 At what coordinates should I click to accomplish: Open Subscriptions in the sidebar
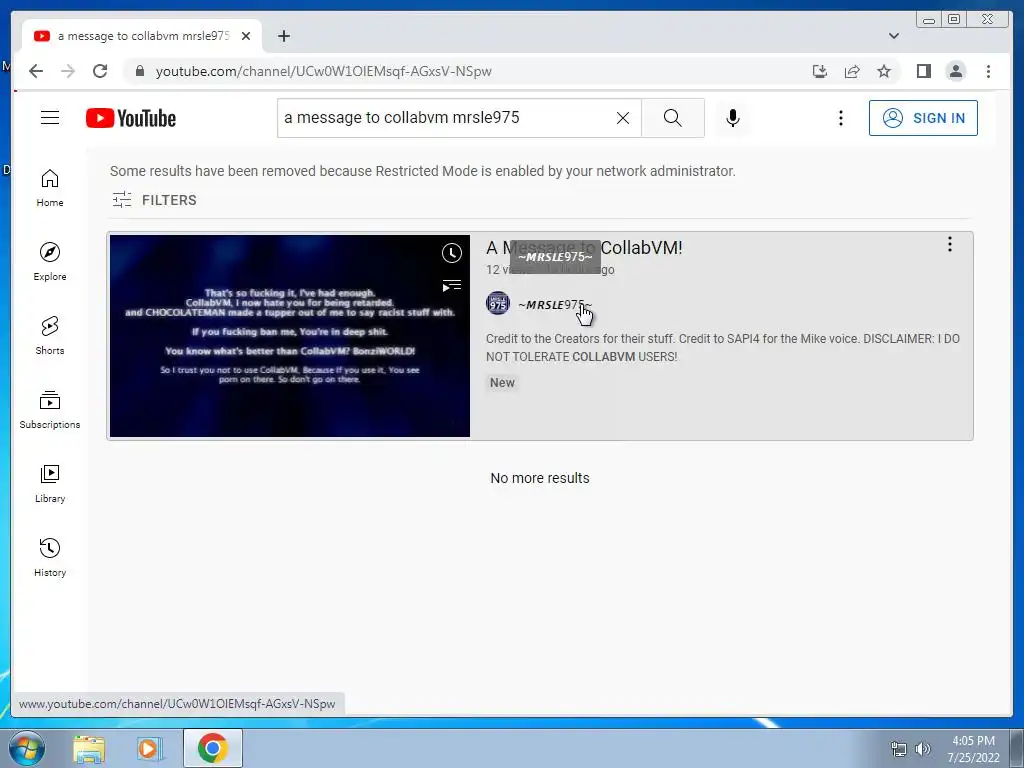tap(50, 409)
